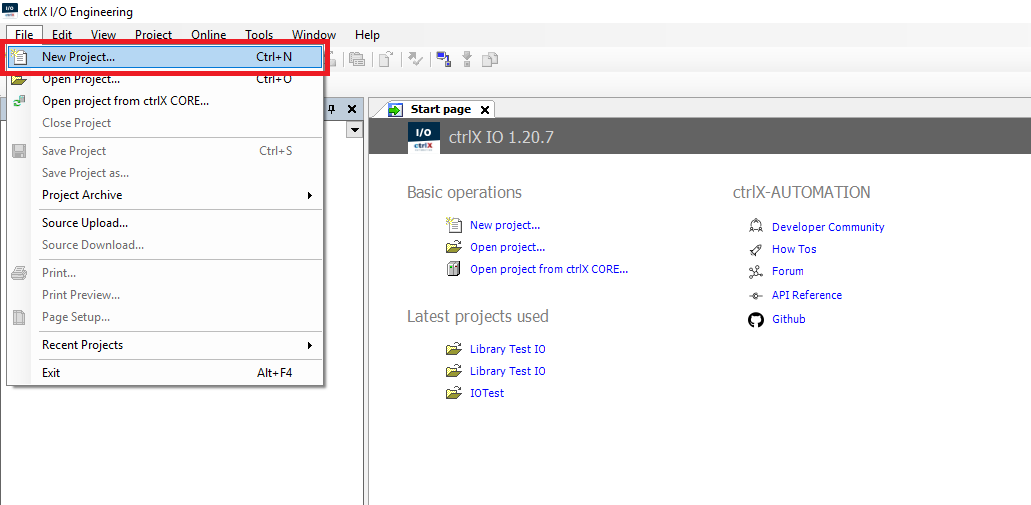The height and width of the screenshot is (505, 1031).
Task: Expand the Project Archive submenu
Action: pyautogui.click(x=165, y=195)
